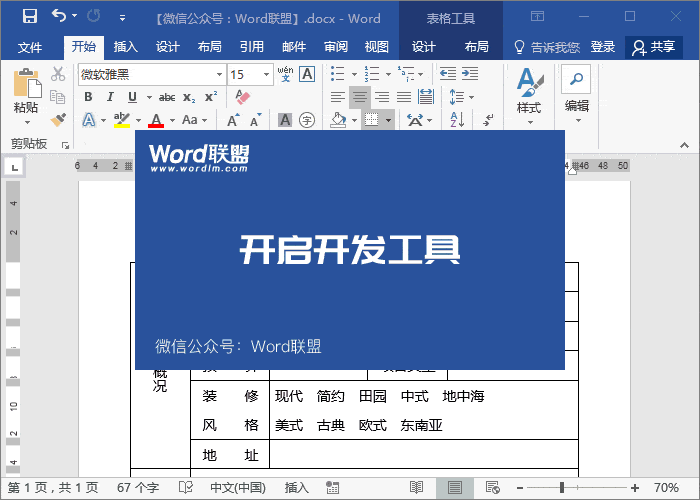This screenshot has width=700, height=500.
Task: Open the 邮件 ribbon tab
Action: (294, 46)
